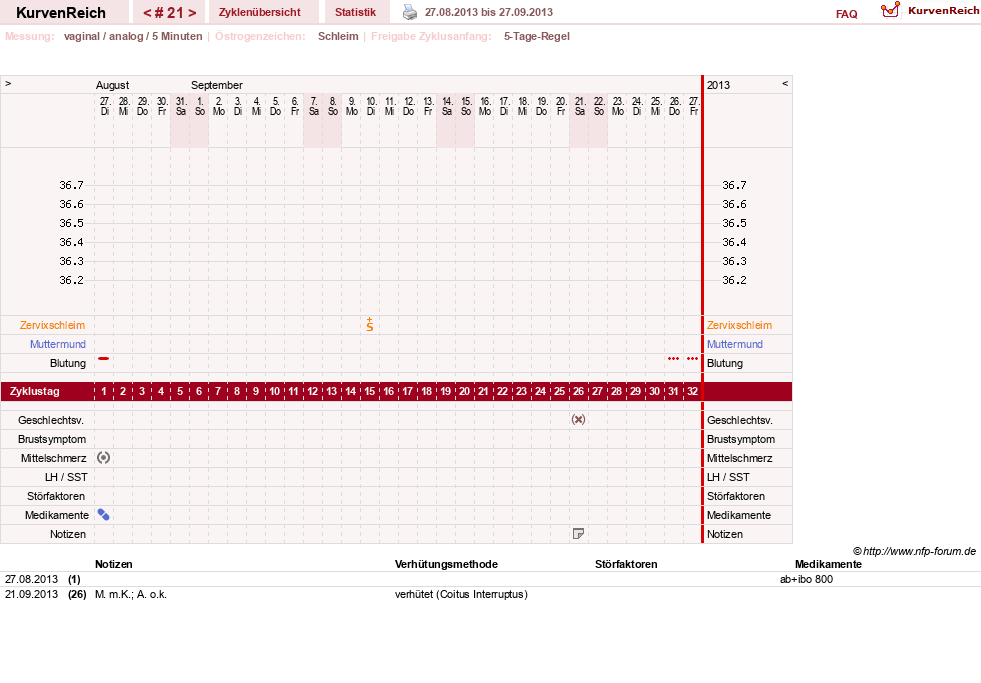Screen dimensions: 981x683
Task: Click the right Zervixschleim row label
Action: [x=740, y=325]
